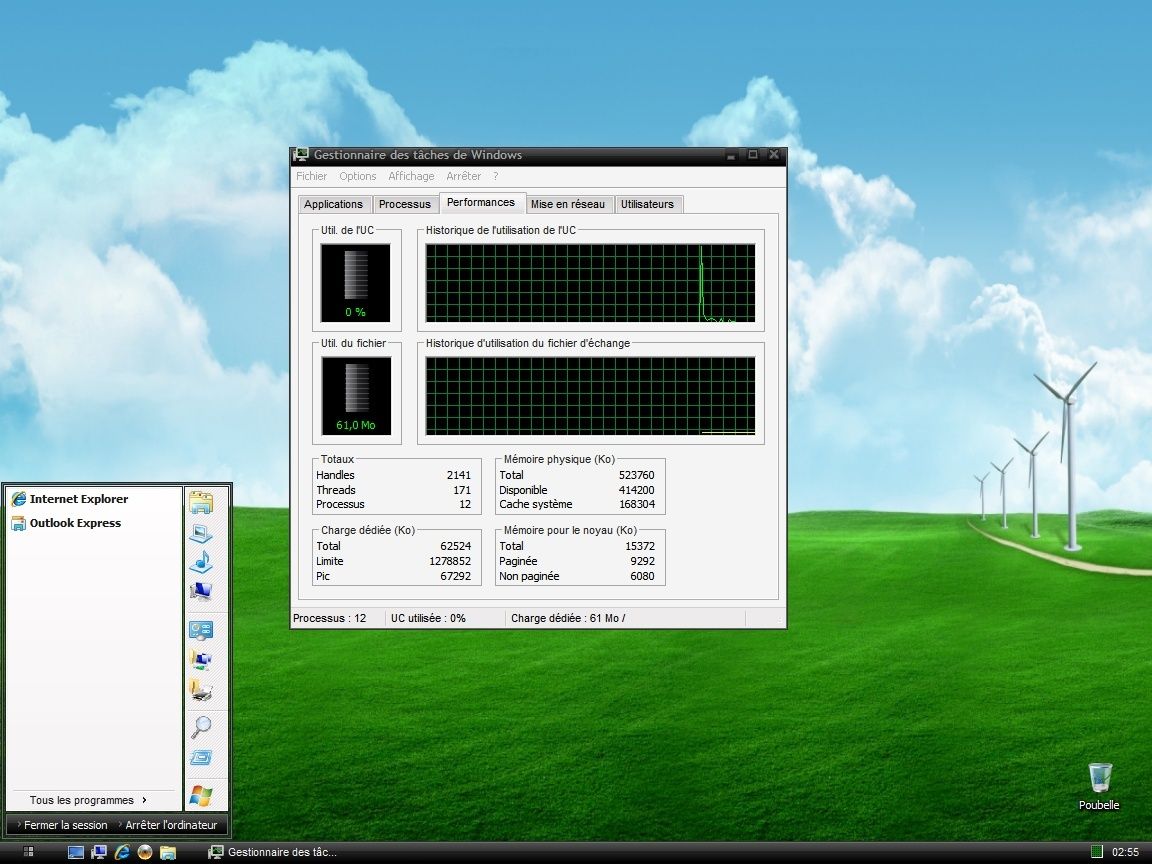Open the music note icon in start menu
This screenshot has height=864, width=1152.
(201, 562)
